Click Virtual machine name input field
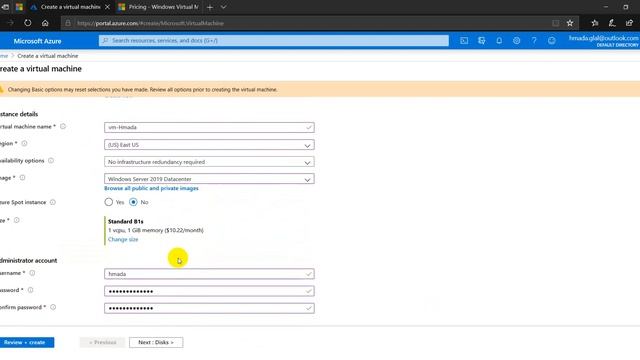The height and width of the screenshot is (360, 640). (x=209, y=127)
